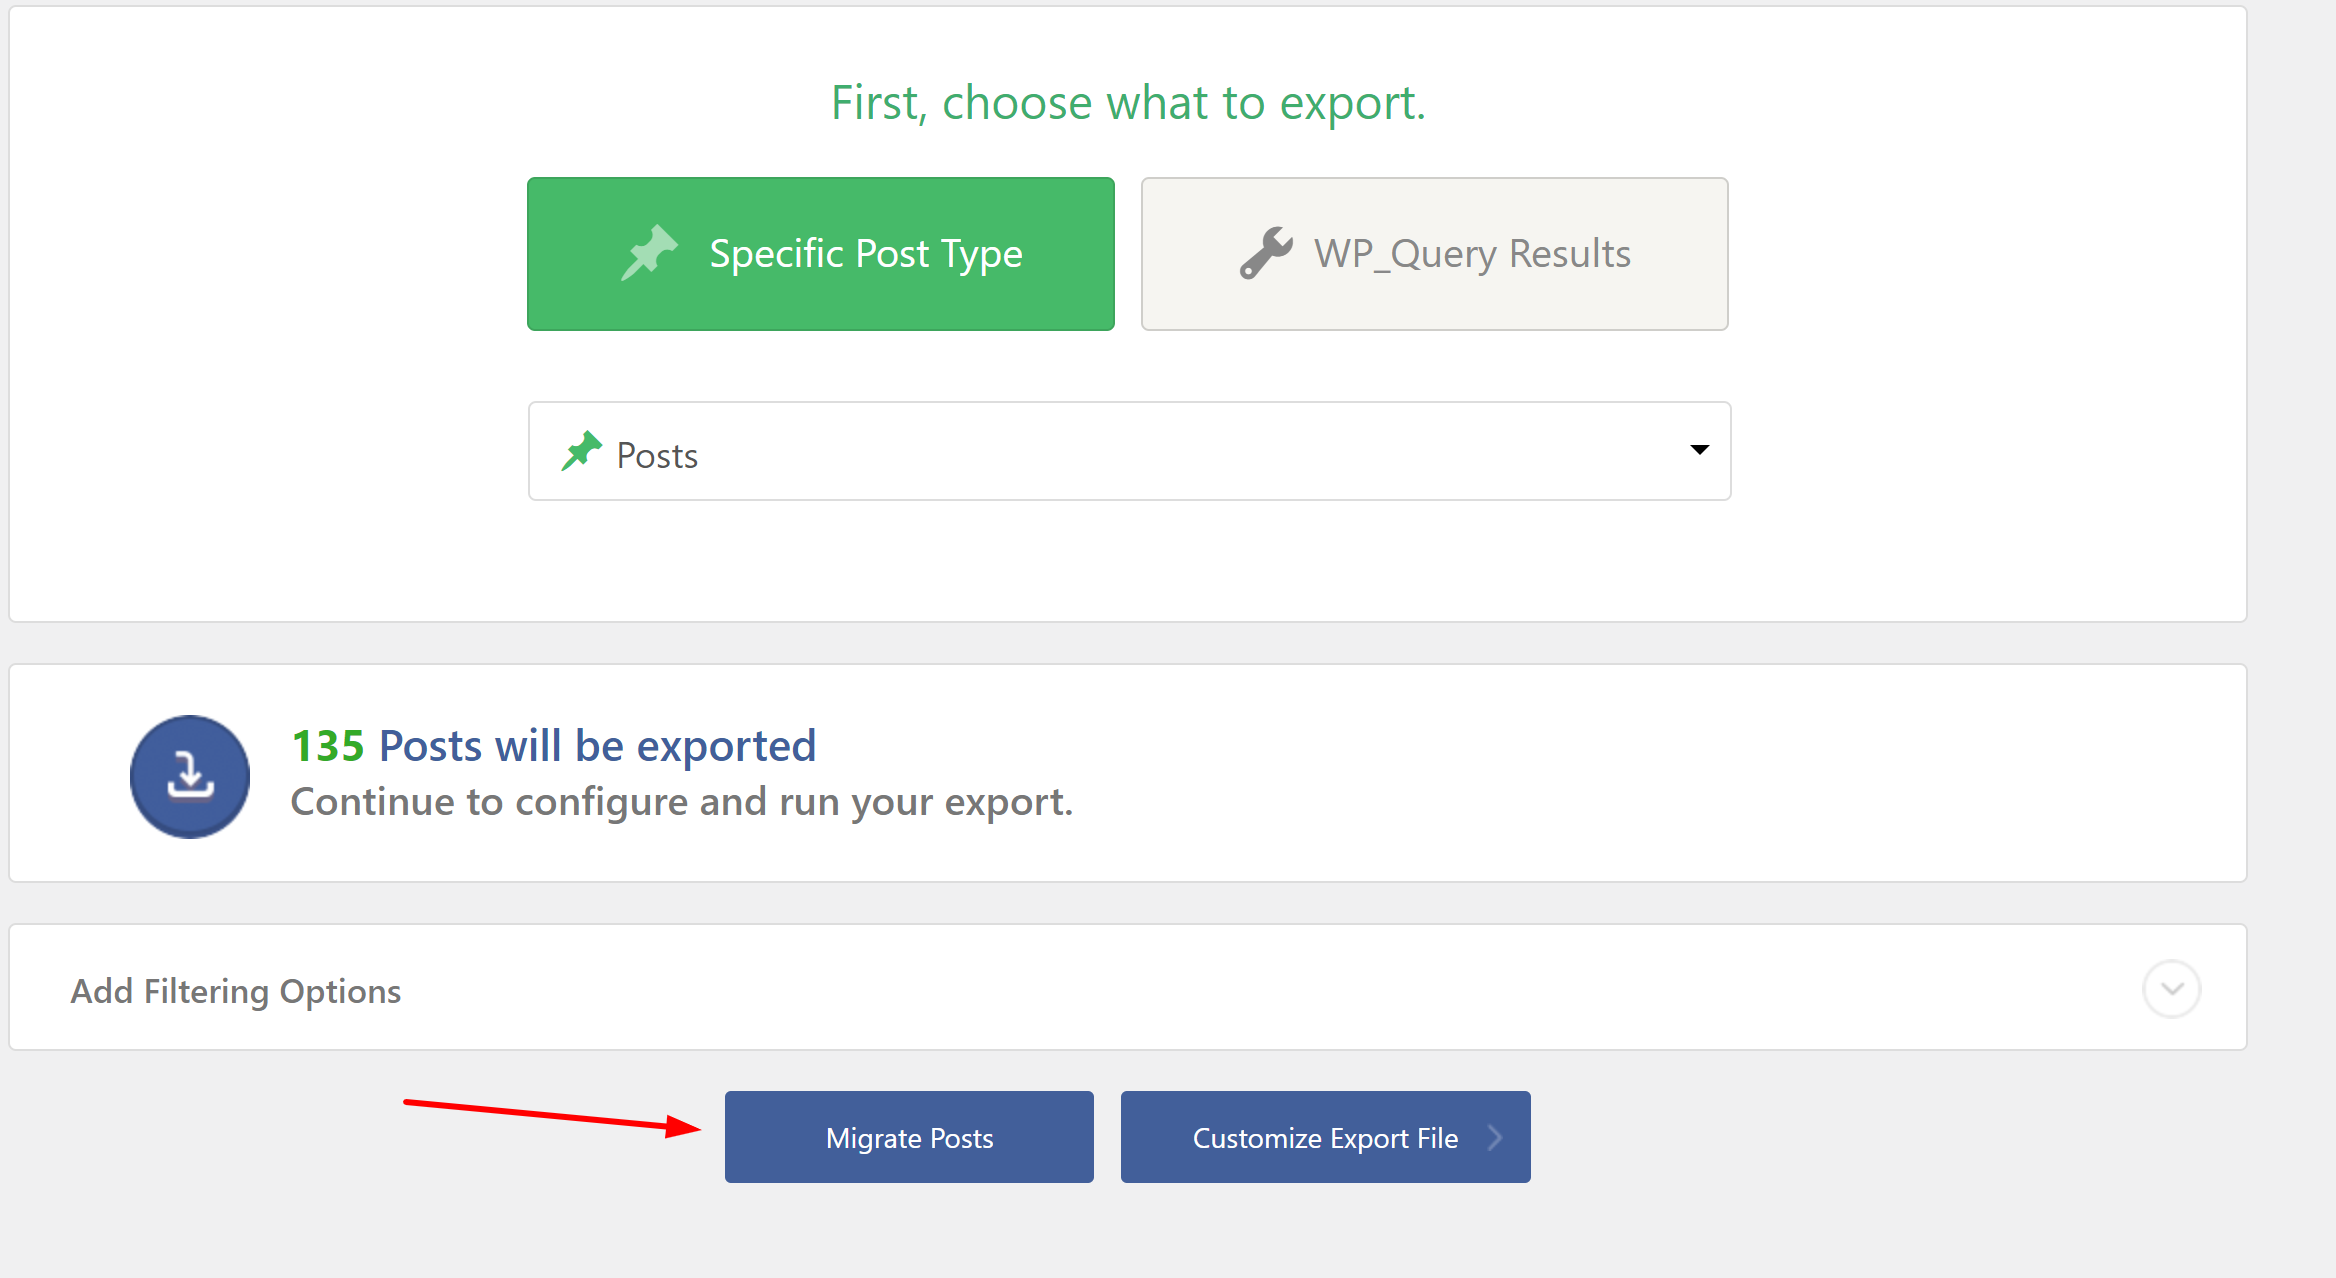Click the wrench icon on WP_Query Results
This screenshot has width=2336, height=1278.
tap(1266, 252)
